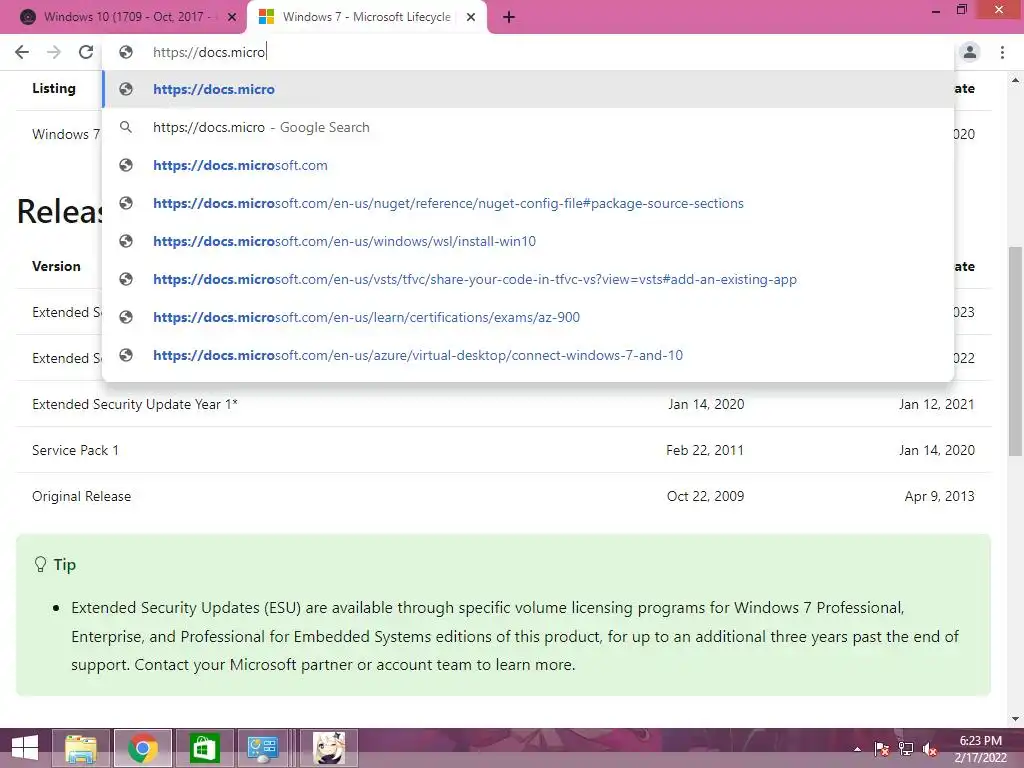
Task: Select the exams/az-900 suggestion
Action: tap(528, 317)
